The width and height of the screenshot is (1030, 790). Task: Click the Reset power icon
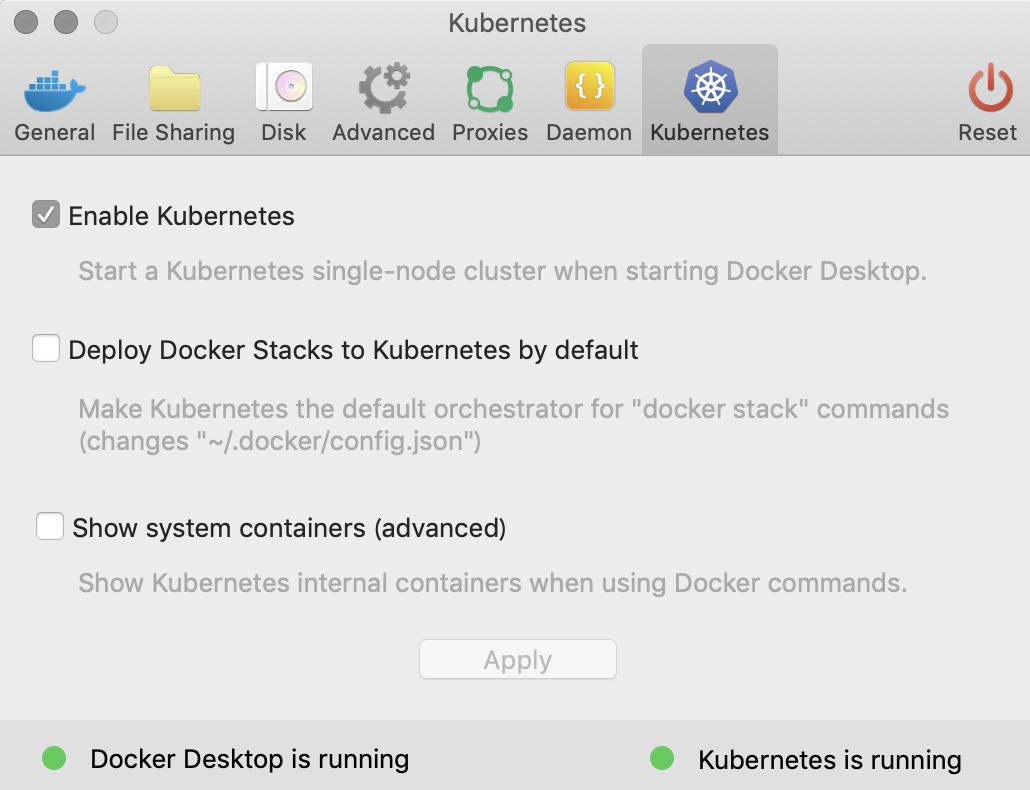989,87
